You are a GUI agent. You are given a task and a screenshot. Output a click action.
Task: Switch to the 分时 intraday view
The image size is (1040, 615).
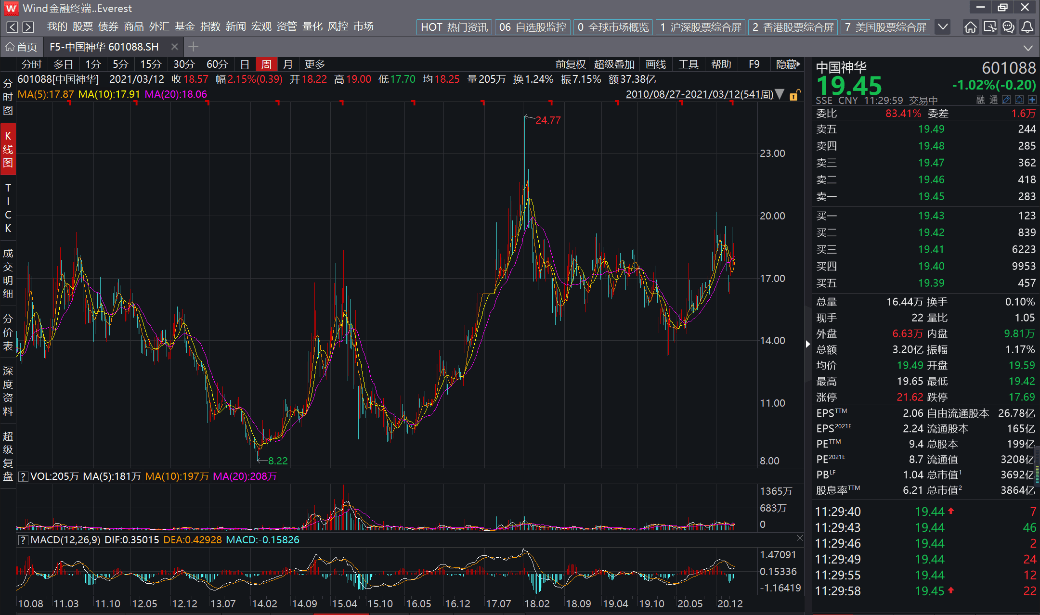31,64
